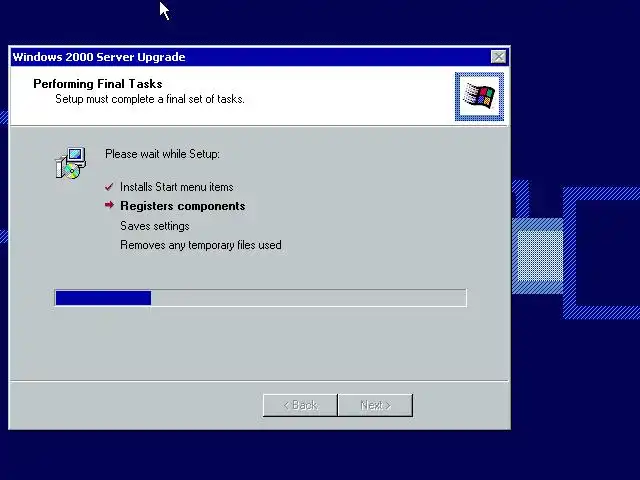
Task: Select the 'Installs Start menu items' text
Action: point(177,187)
